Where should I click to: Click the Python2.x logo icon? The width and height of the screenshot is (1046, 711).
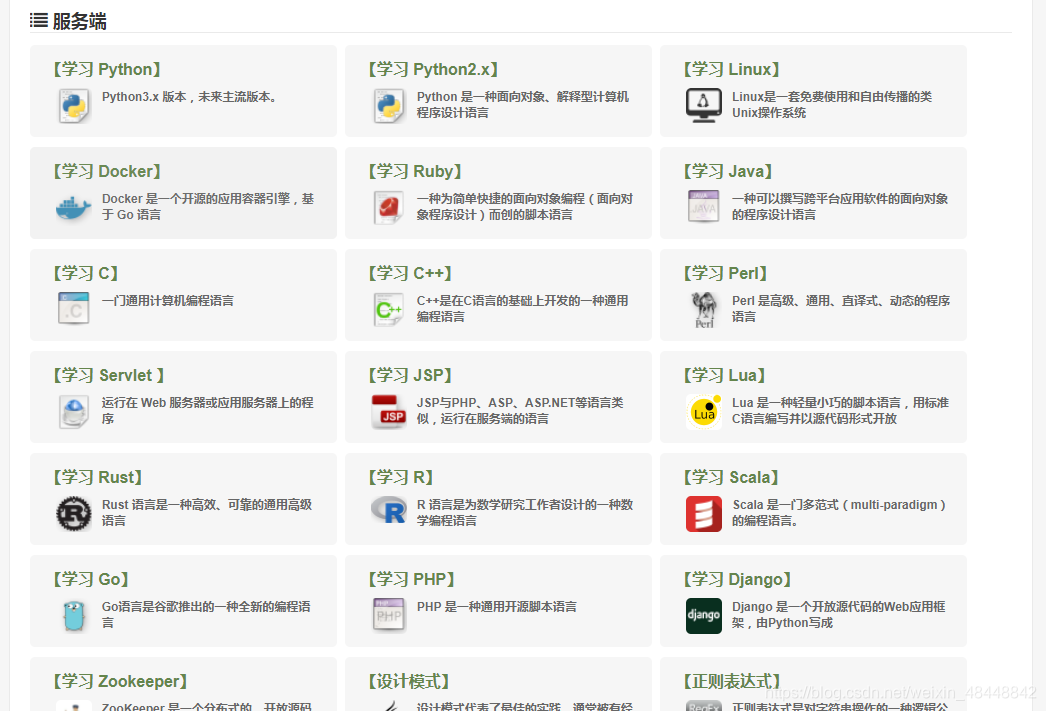[388, 106]
